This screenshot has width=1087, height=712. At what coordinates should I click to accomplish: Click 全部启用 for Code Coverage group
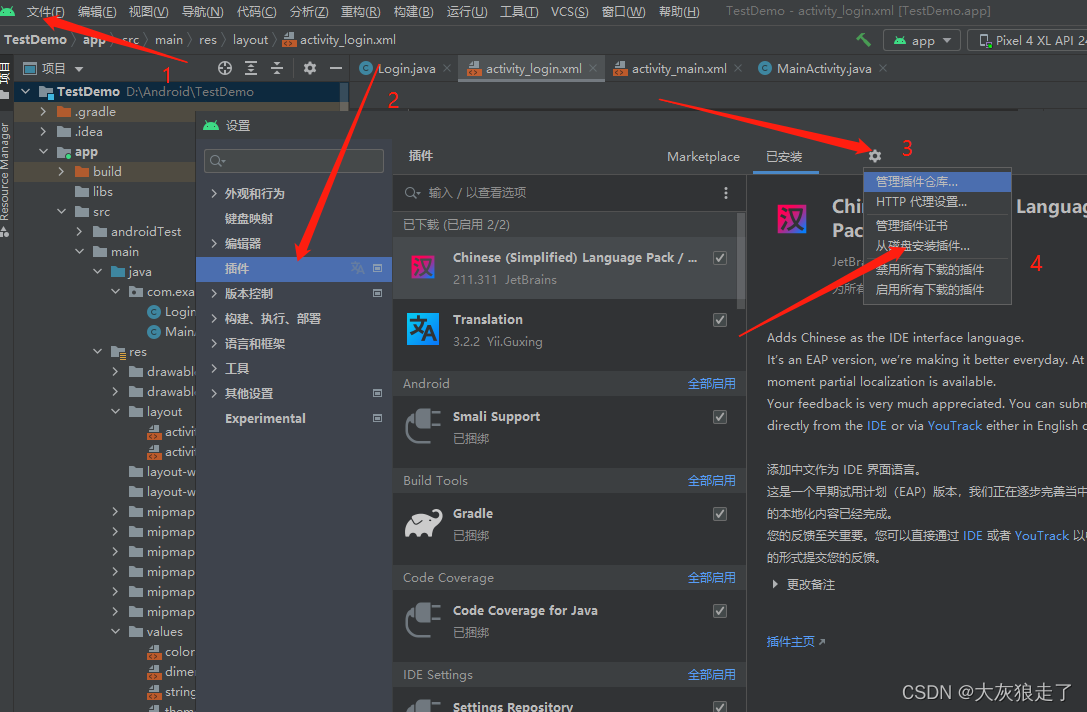(x=711, y=578)
